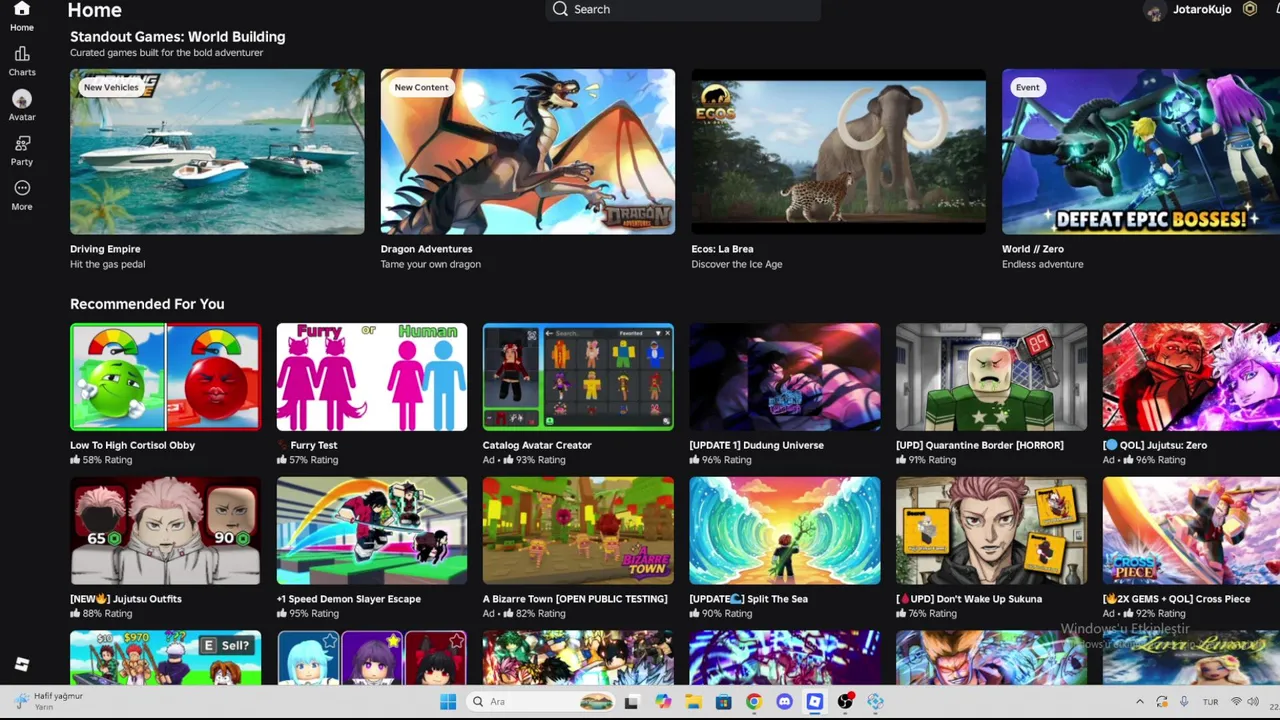
Task: Open the Sell game tile in the bottom row
Action: [x=166, y=658]
